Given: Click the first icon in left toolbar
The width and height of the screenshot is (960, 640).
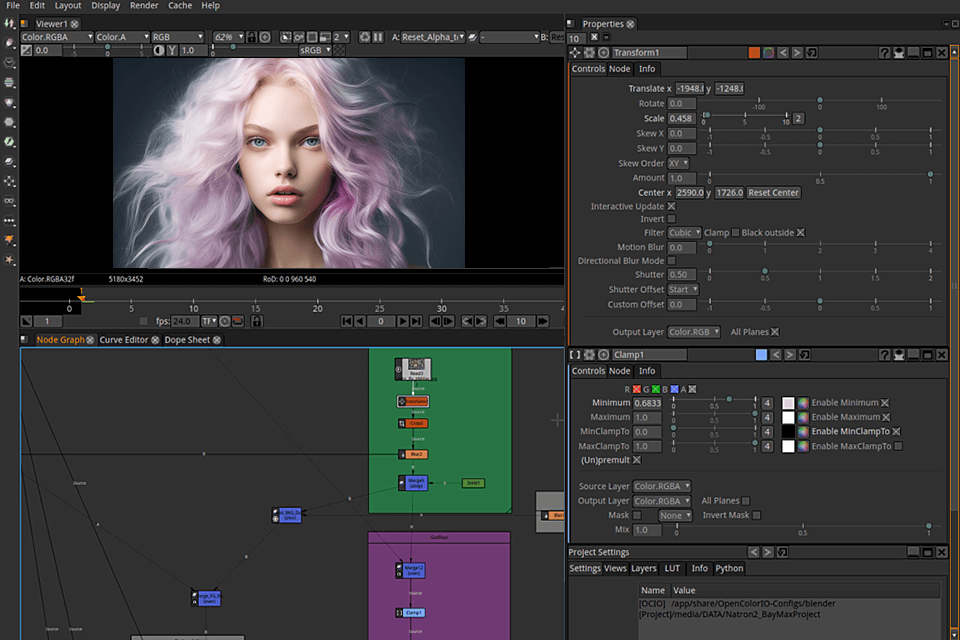Looking at the screenshot, I should [x=9, y=23].
